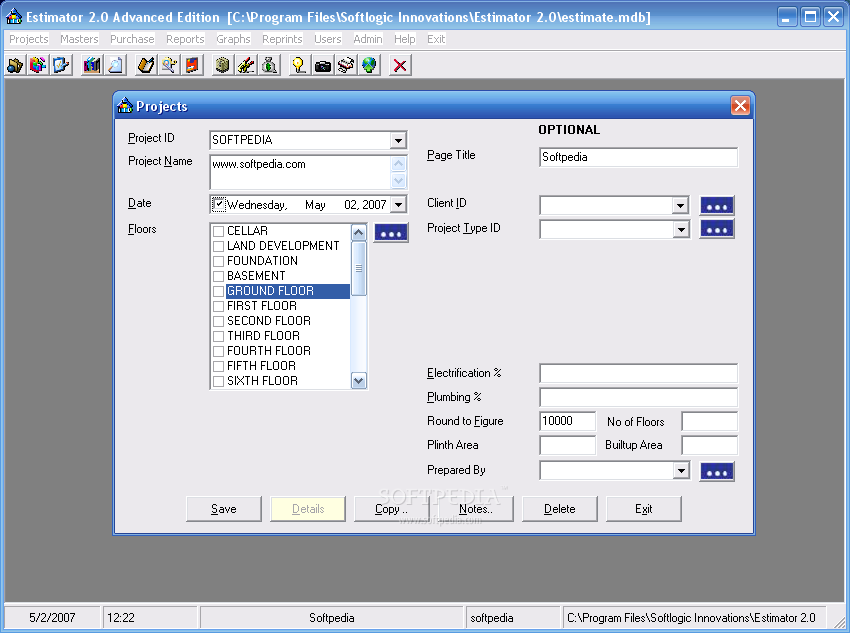
Task: Open browse button next to Floors list
Action: point(391,233)
